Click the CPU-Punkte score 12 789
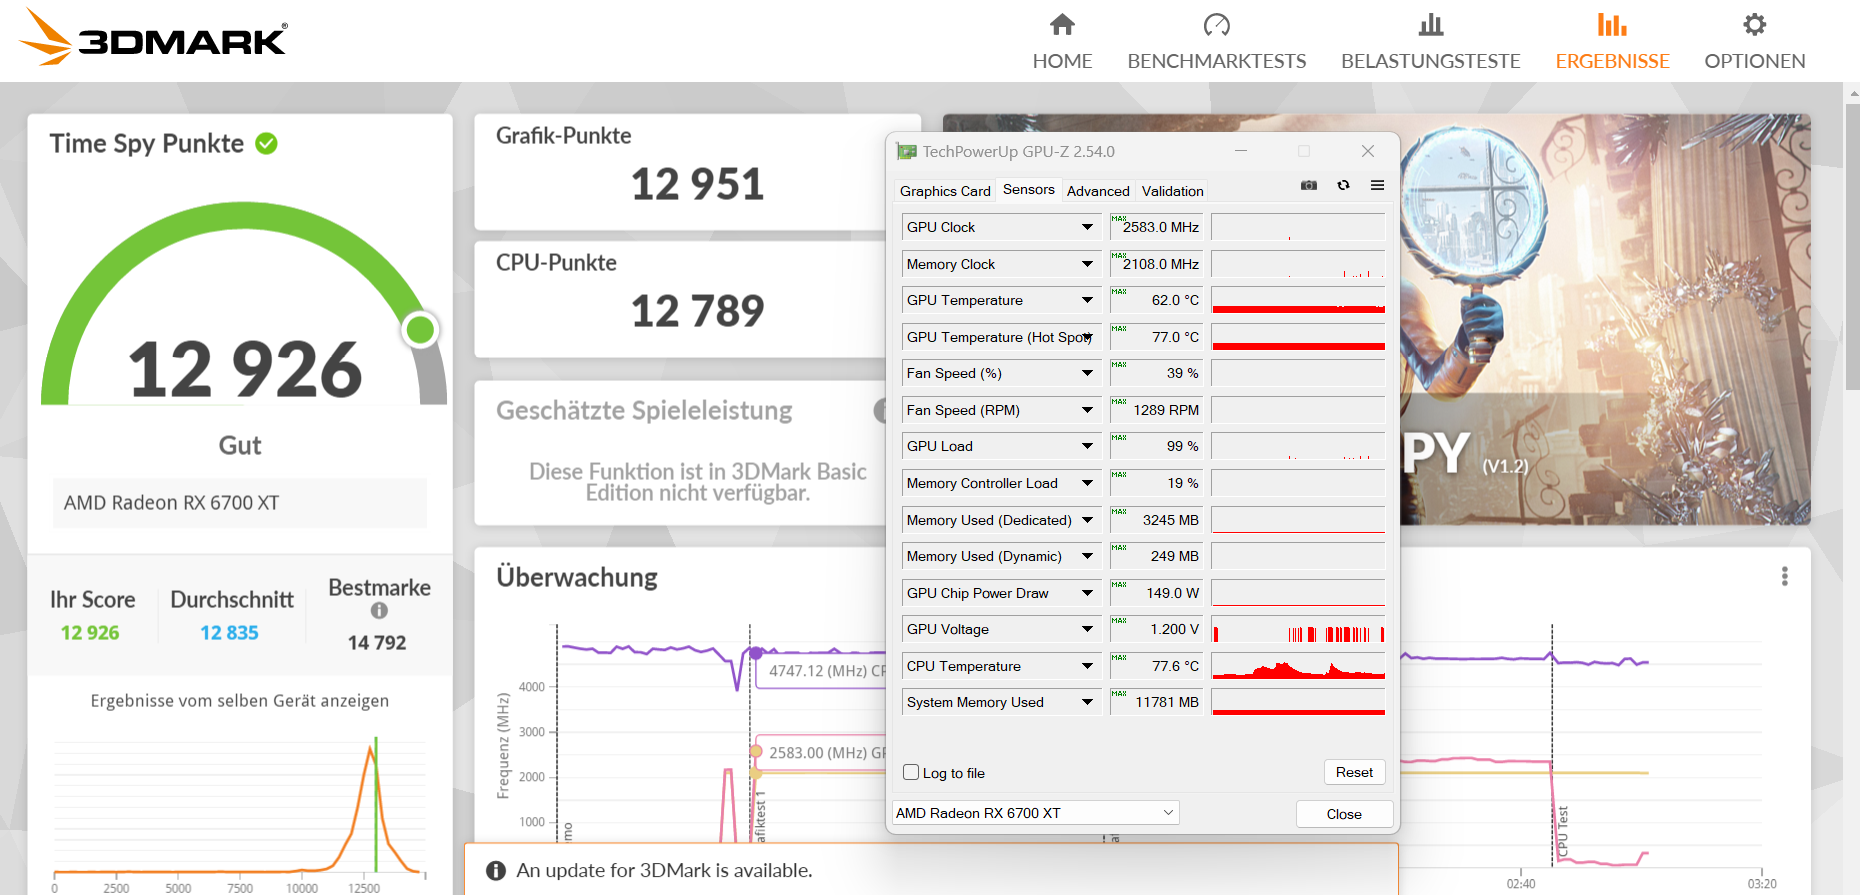Viewport: 1860px width, 895px height. (x=697, y=311)
